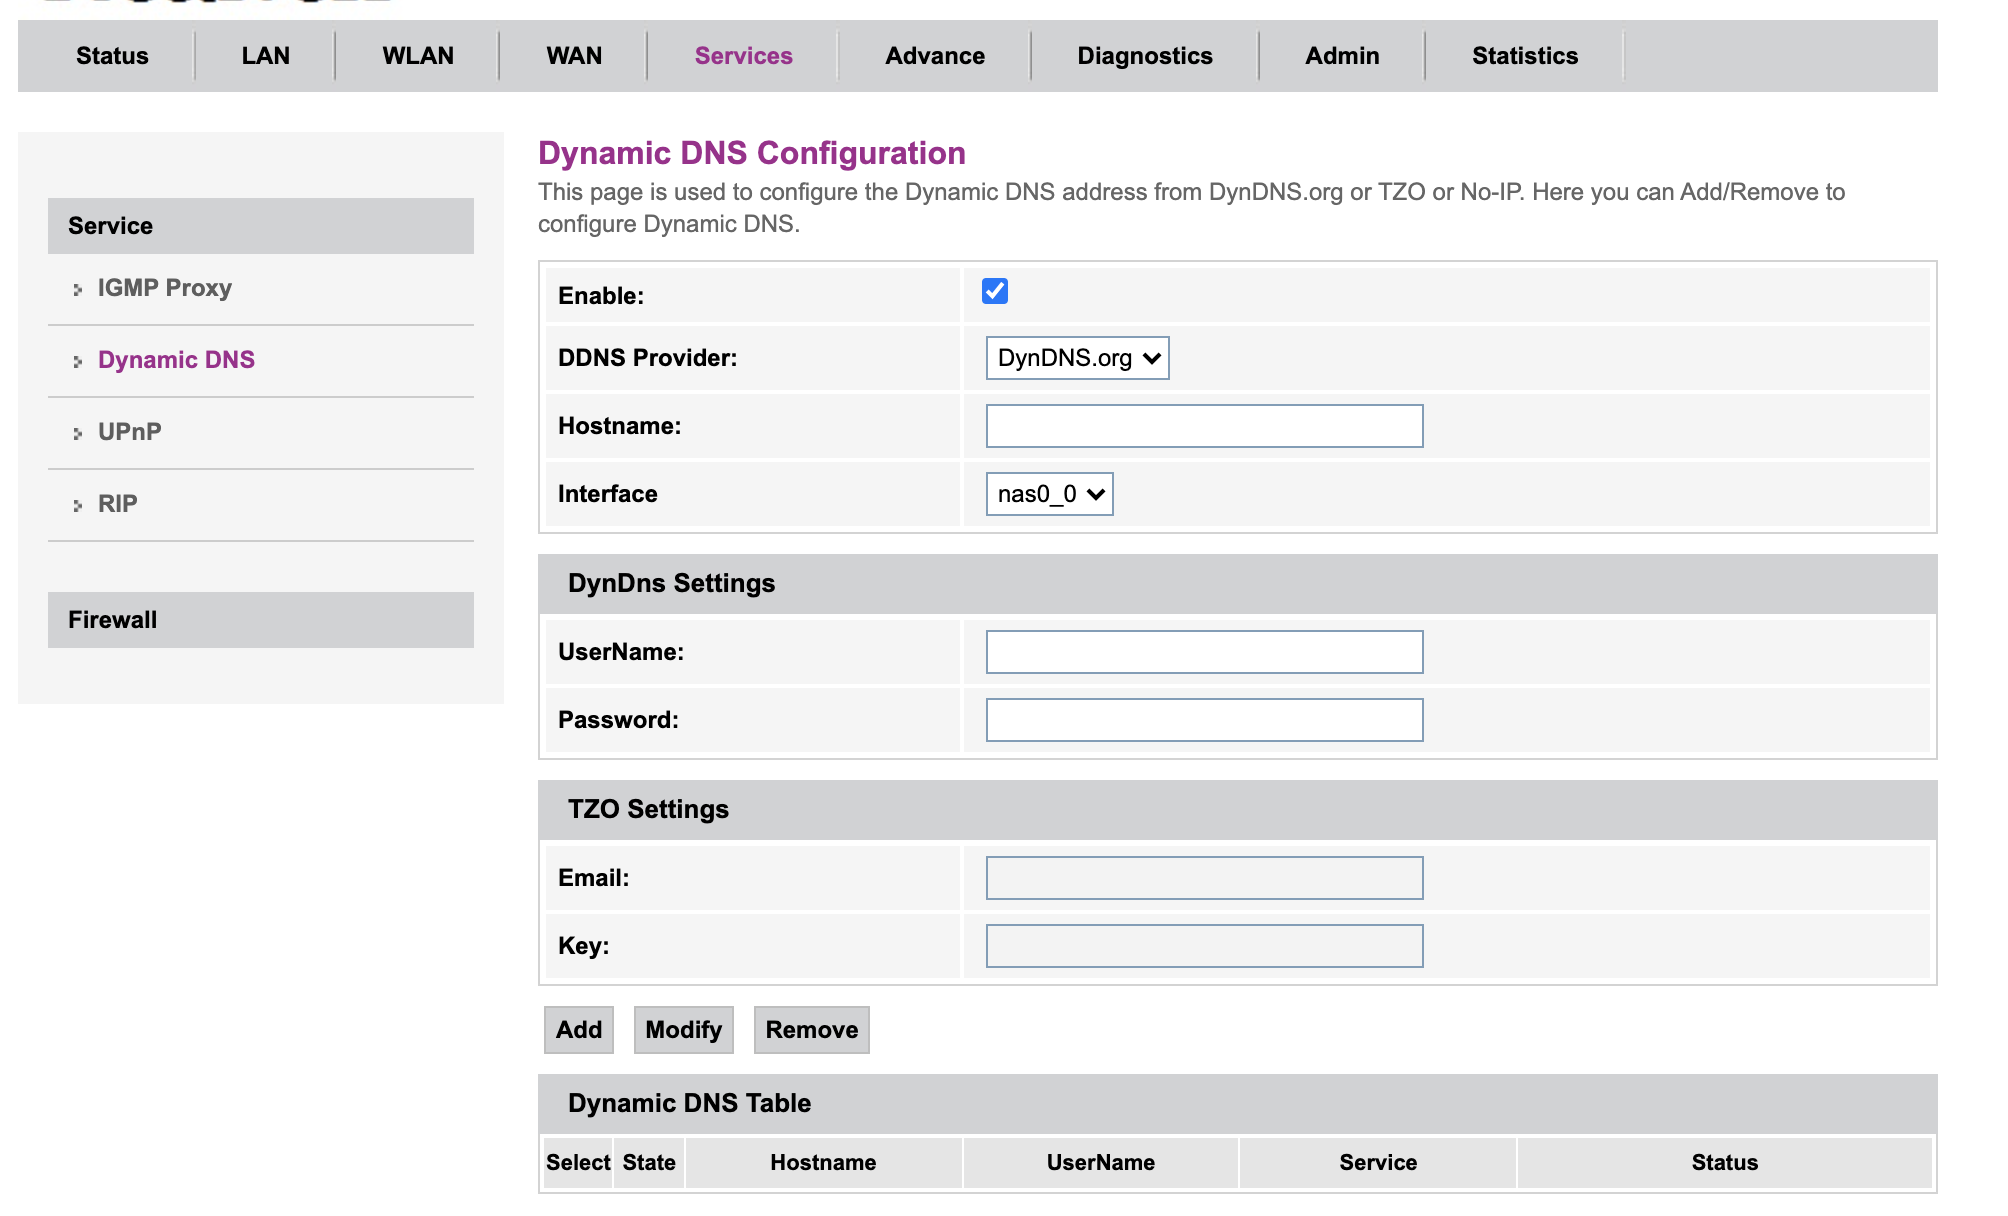2008x1216 pixels.
Task: Open the Admin menu tab
Action: pos(1341,56)
